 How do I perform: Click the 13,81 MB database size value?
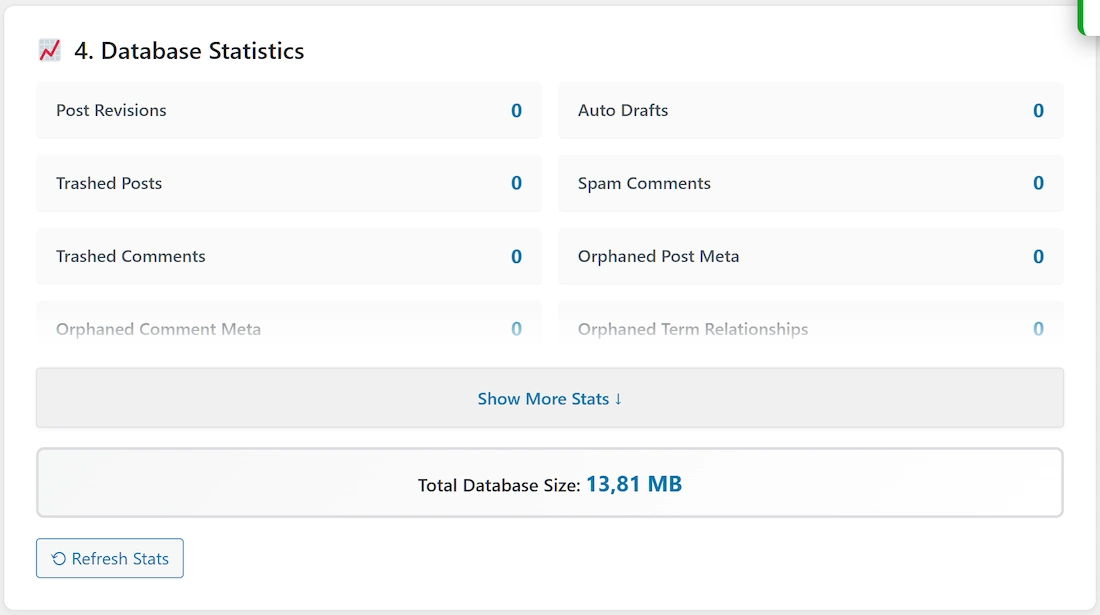pos(634,484)
